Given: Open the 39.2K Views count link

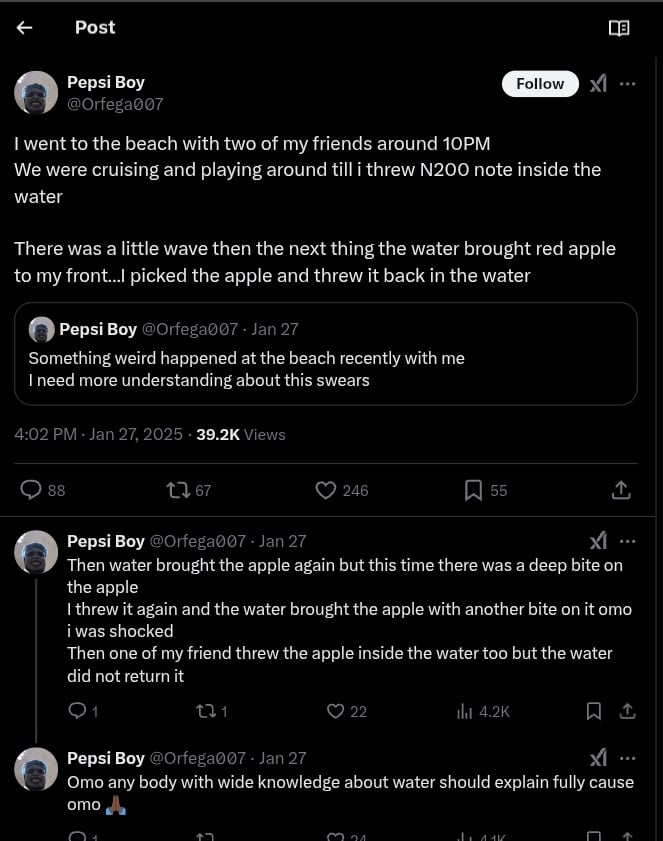Looking at the screenshot, I should 241,434.
